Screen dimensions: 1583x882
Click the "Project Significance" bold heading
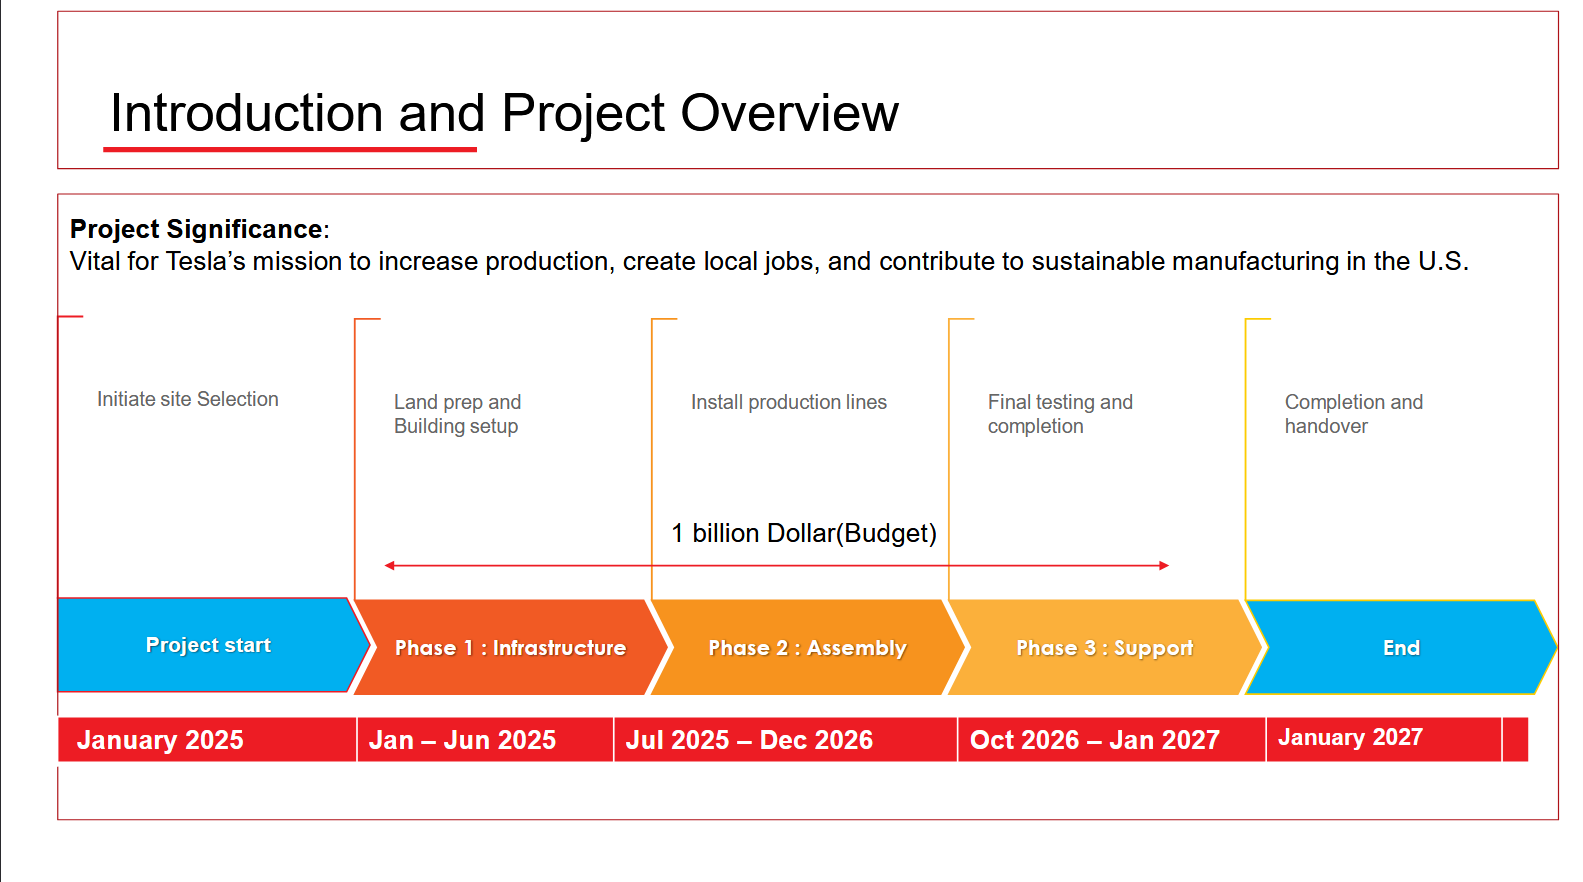click(x=197, y=229)
